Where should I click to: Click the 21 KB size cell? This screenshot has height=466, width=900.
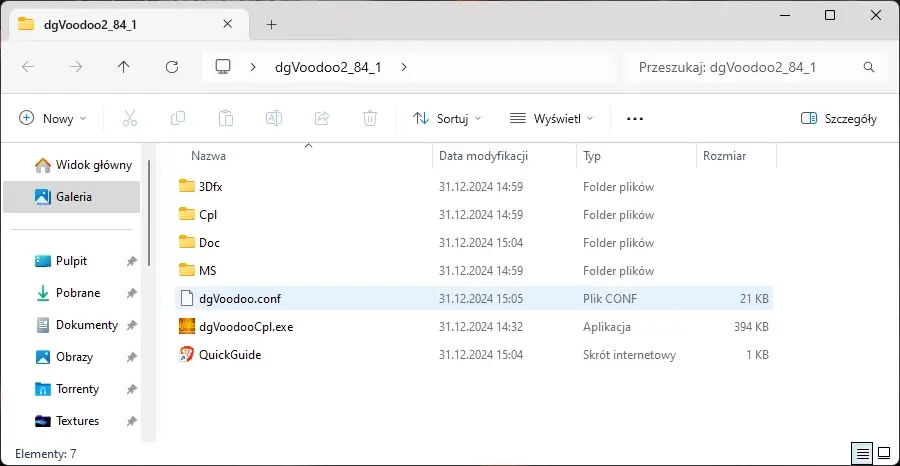754,298
